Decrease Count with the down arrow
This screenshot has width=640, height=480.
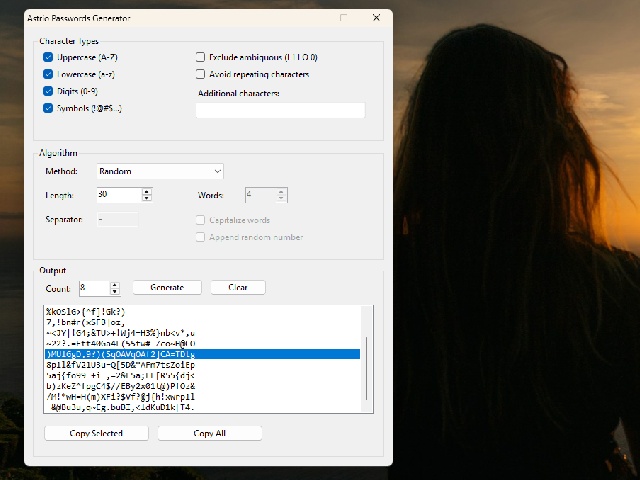tap(115, 291)
